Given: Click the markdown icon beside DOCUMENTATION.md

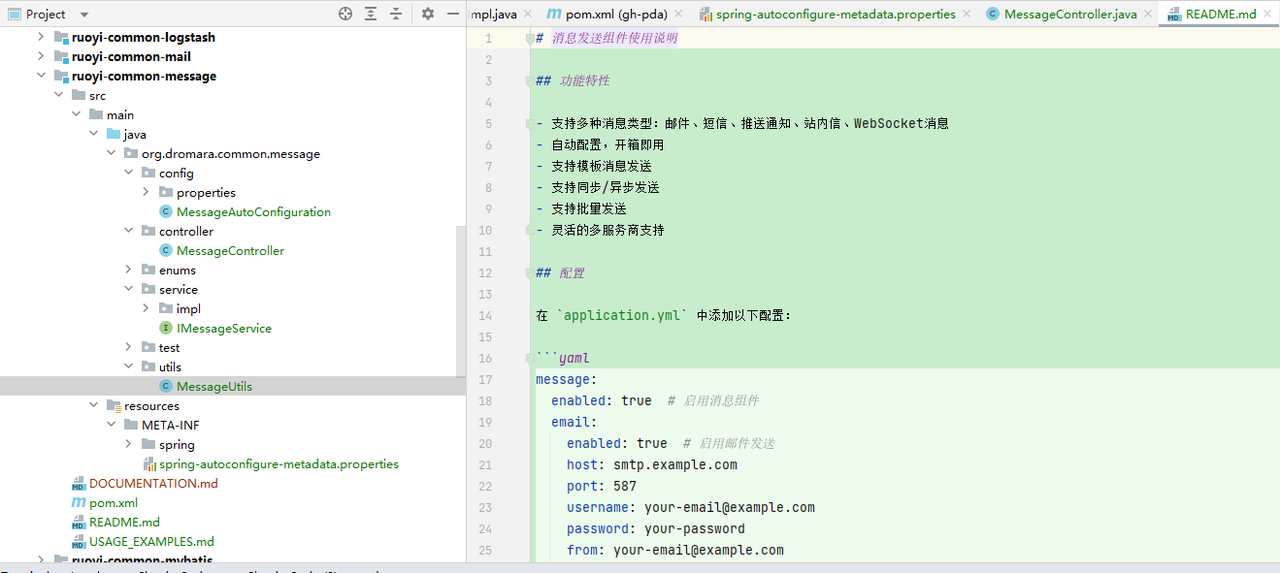Looking at the screenshot, I should (79, 484).
